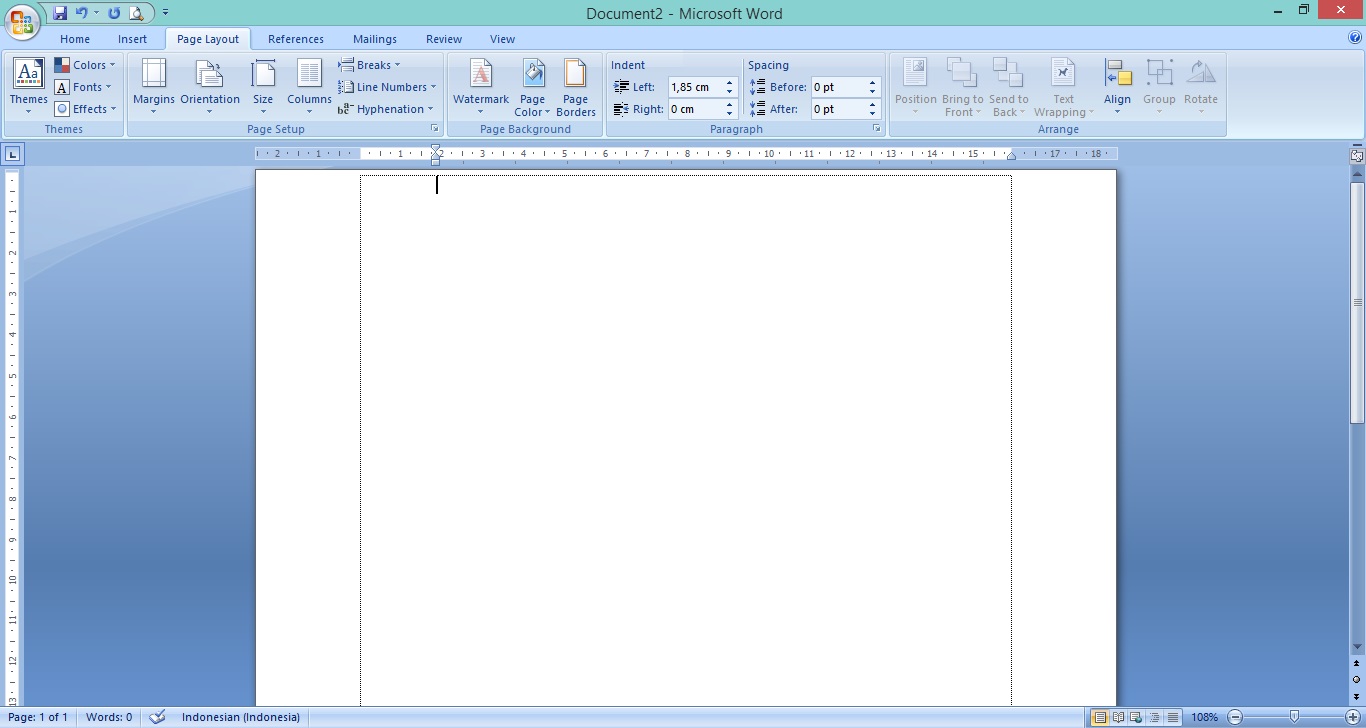The height and width of the screenshot is (728, 1366).
Task: Decrease the Indent Right value
Action: click(730, 114)
